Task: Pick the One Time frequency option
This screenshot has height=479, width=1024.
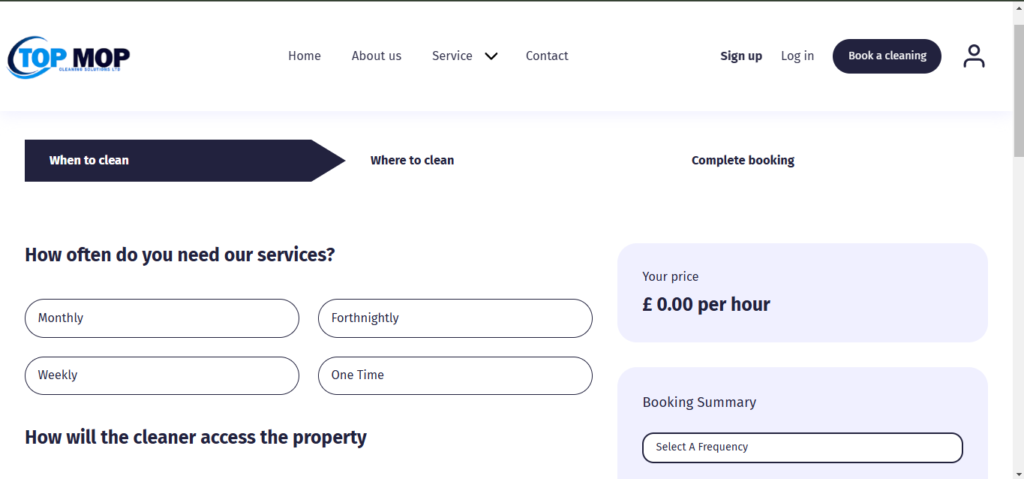Action: point(455,375)
